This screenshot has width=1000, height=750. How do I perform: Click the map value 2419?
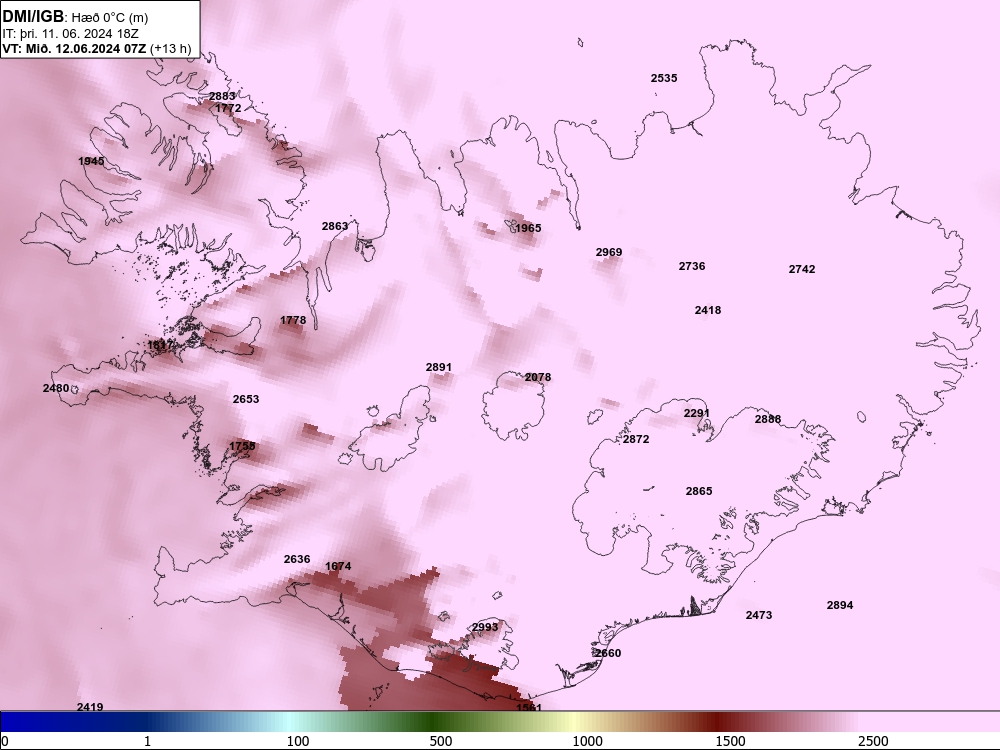click(90, 707)
